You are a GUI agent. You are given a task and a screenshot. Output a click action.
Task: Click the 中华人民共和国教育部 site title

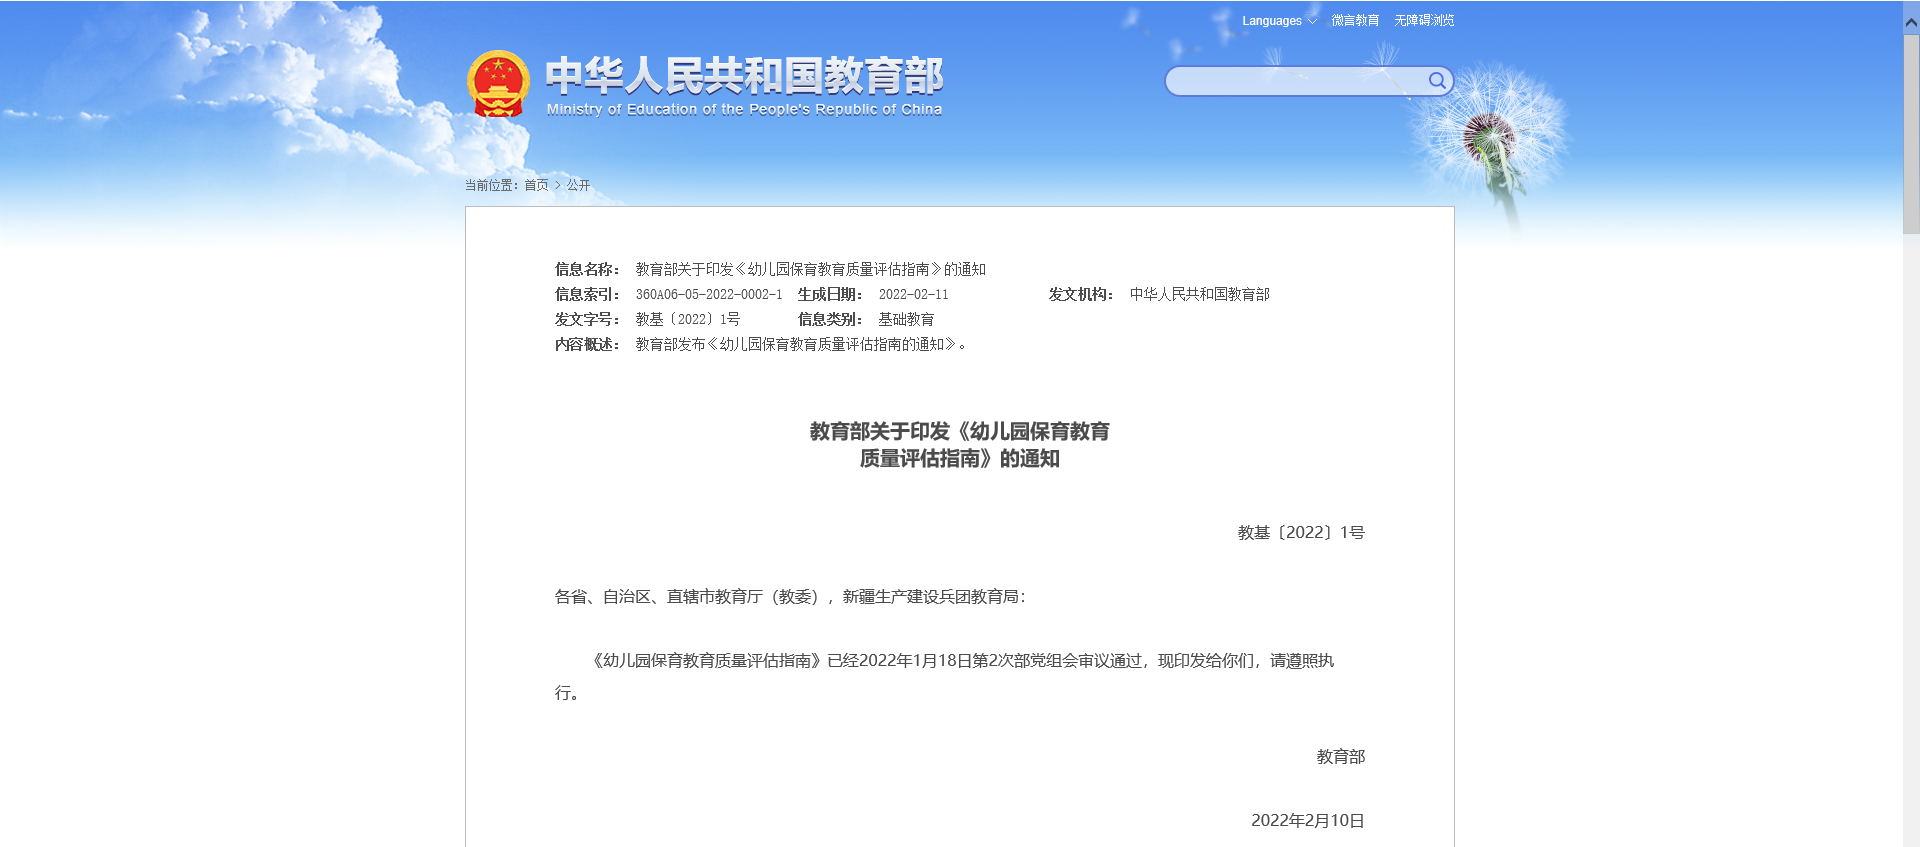click(744, 76)
